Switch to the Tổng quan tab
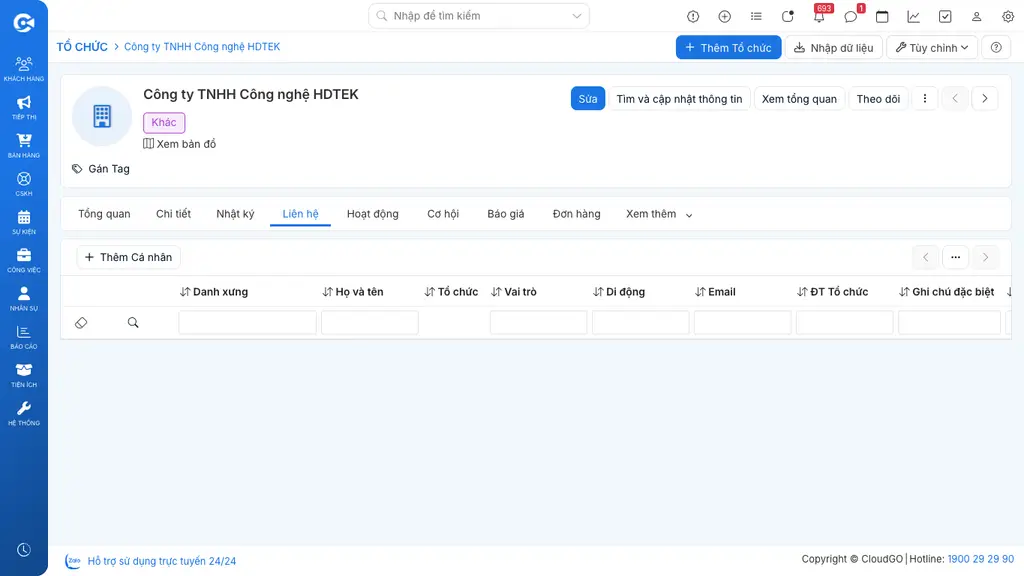Viewport: 1024px width, 576px height. coord(104,214)
